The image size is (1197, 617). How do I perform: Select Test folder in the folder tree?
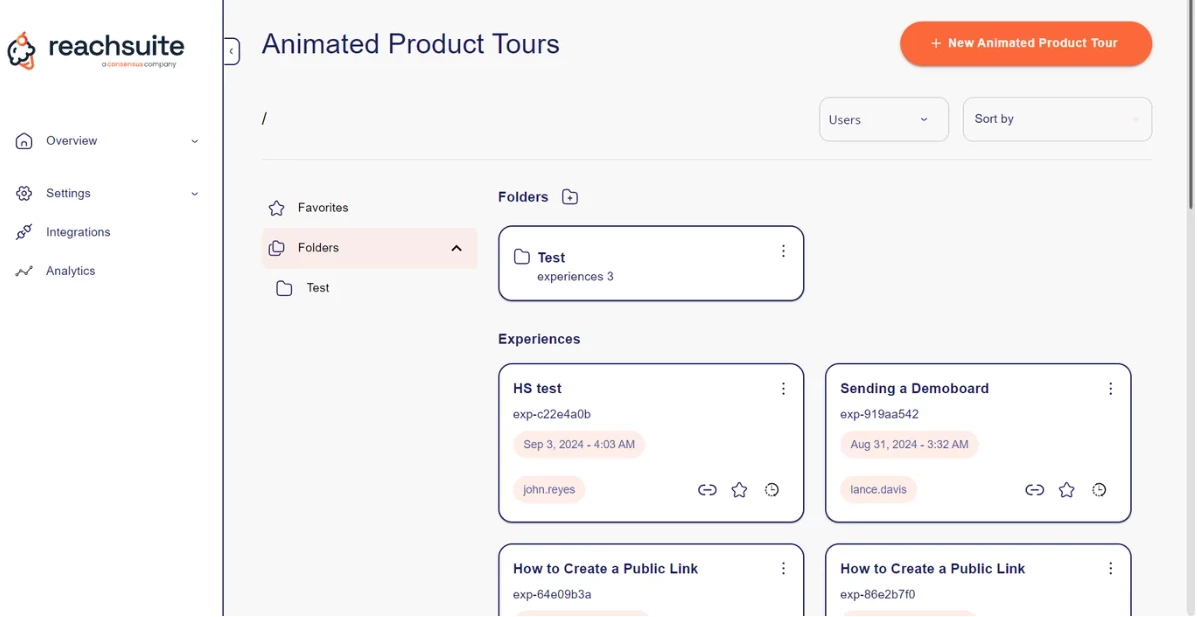(x=317, y=288)
